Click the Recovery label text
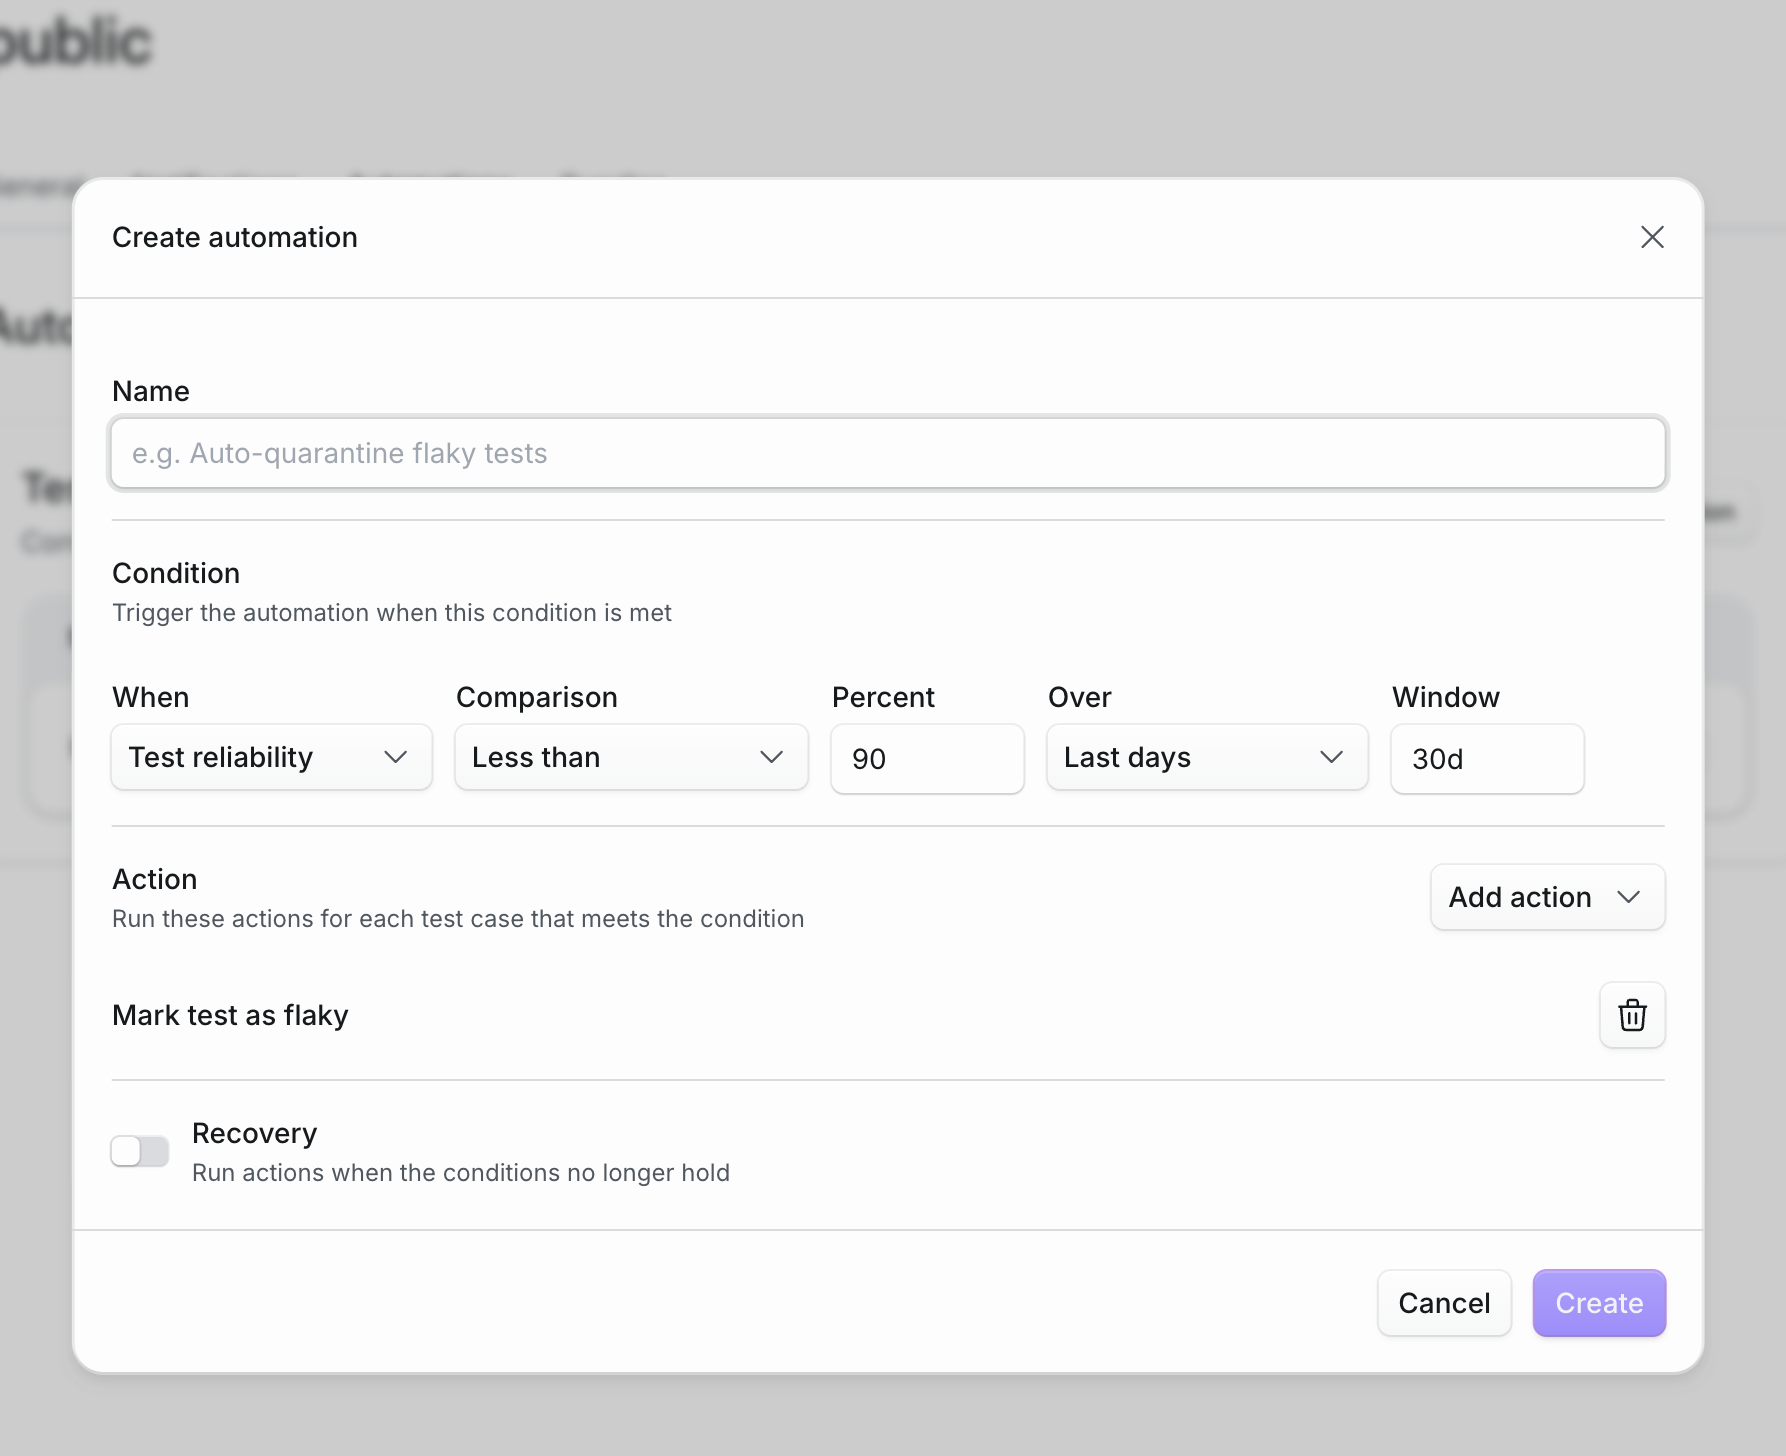The width and height of the screenshot is (1786, 1456). pyautogui.click(x=254, y=1133)
